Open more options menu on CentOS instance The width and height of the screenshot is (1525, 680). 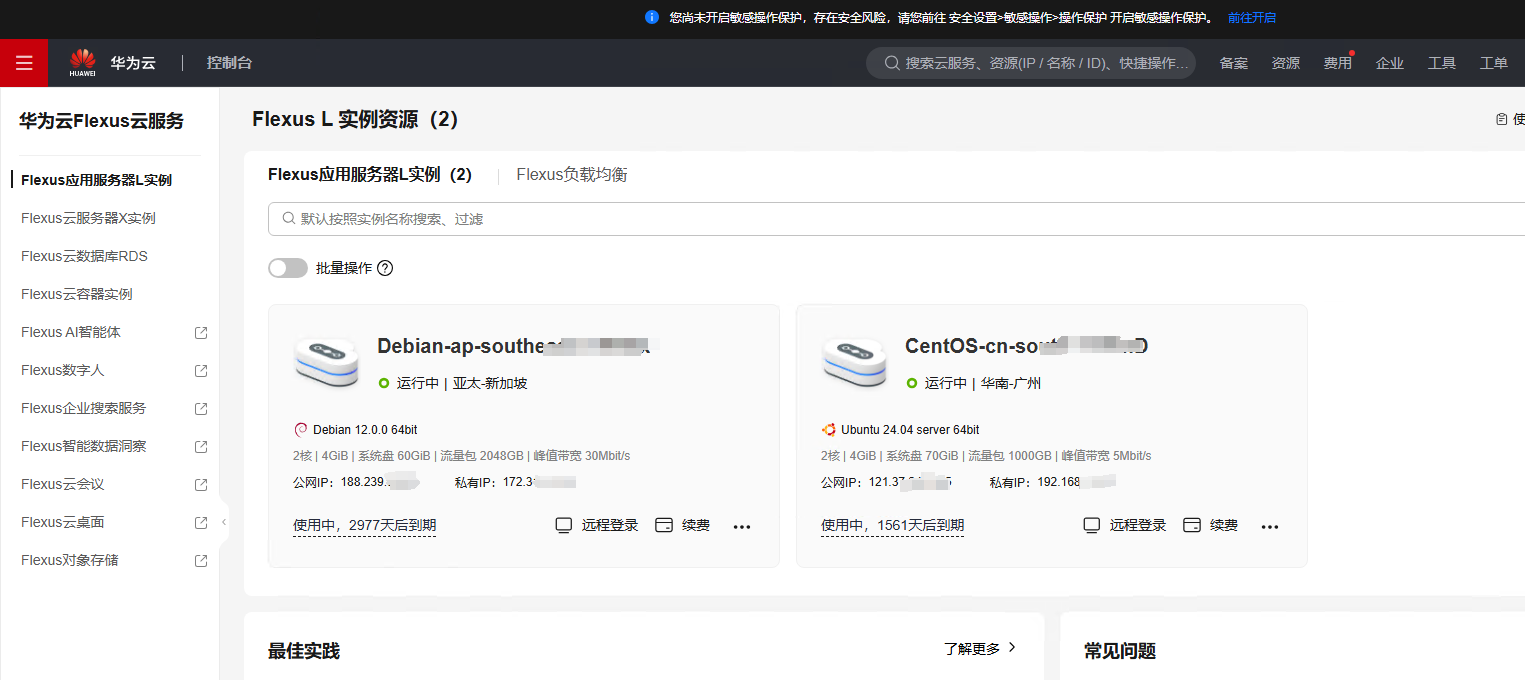point(1270,526)
